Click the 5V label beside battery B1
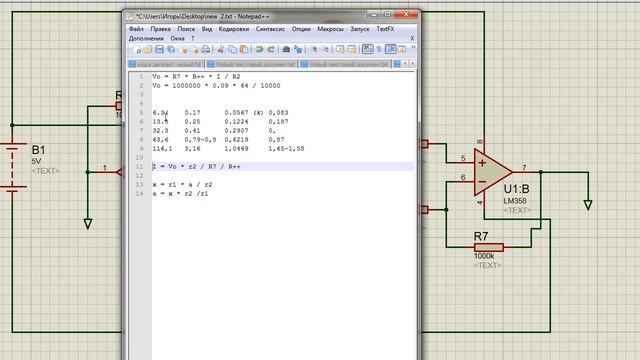This screenshot has height=360, width=640. coord(36,162)
